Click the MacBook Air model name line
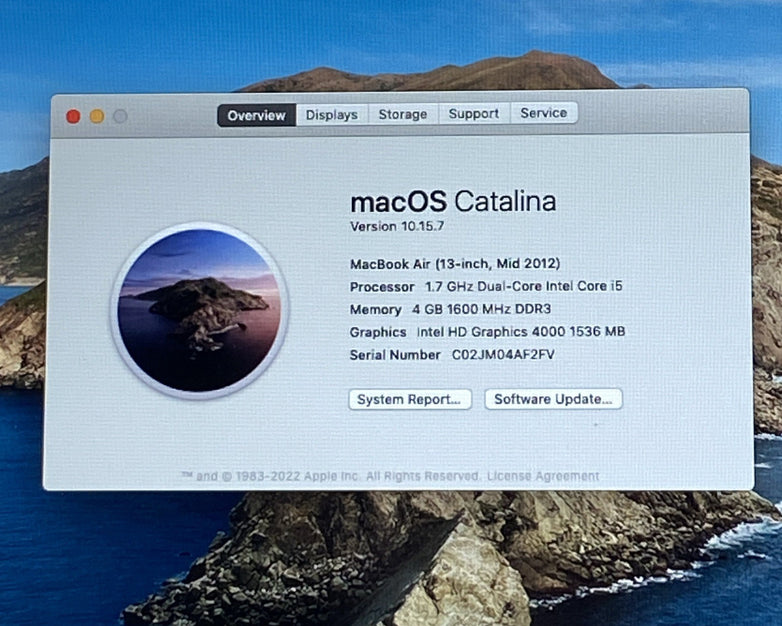This screenshot has height=626, width=782. [x=448, y=264]
